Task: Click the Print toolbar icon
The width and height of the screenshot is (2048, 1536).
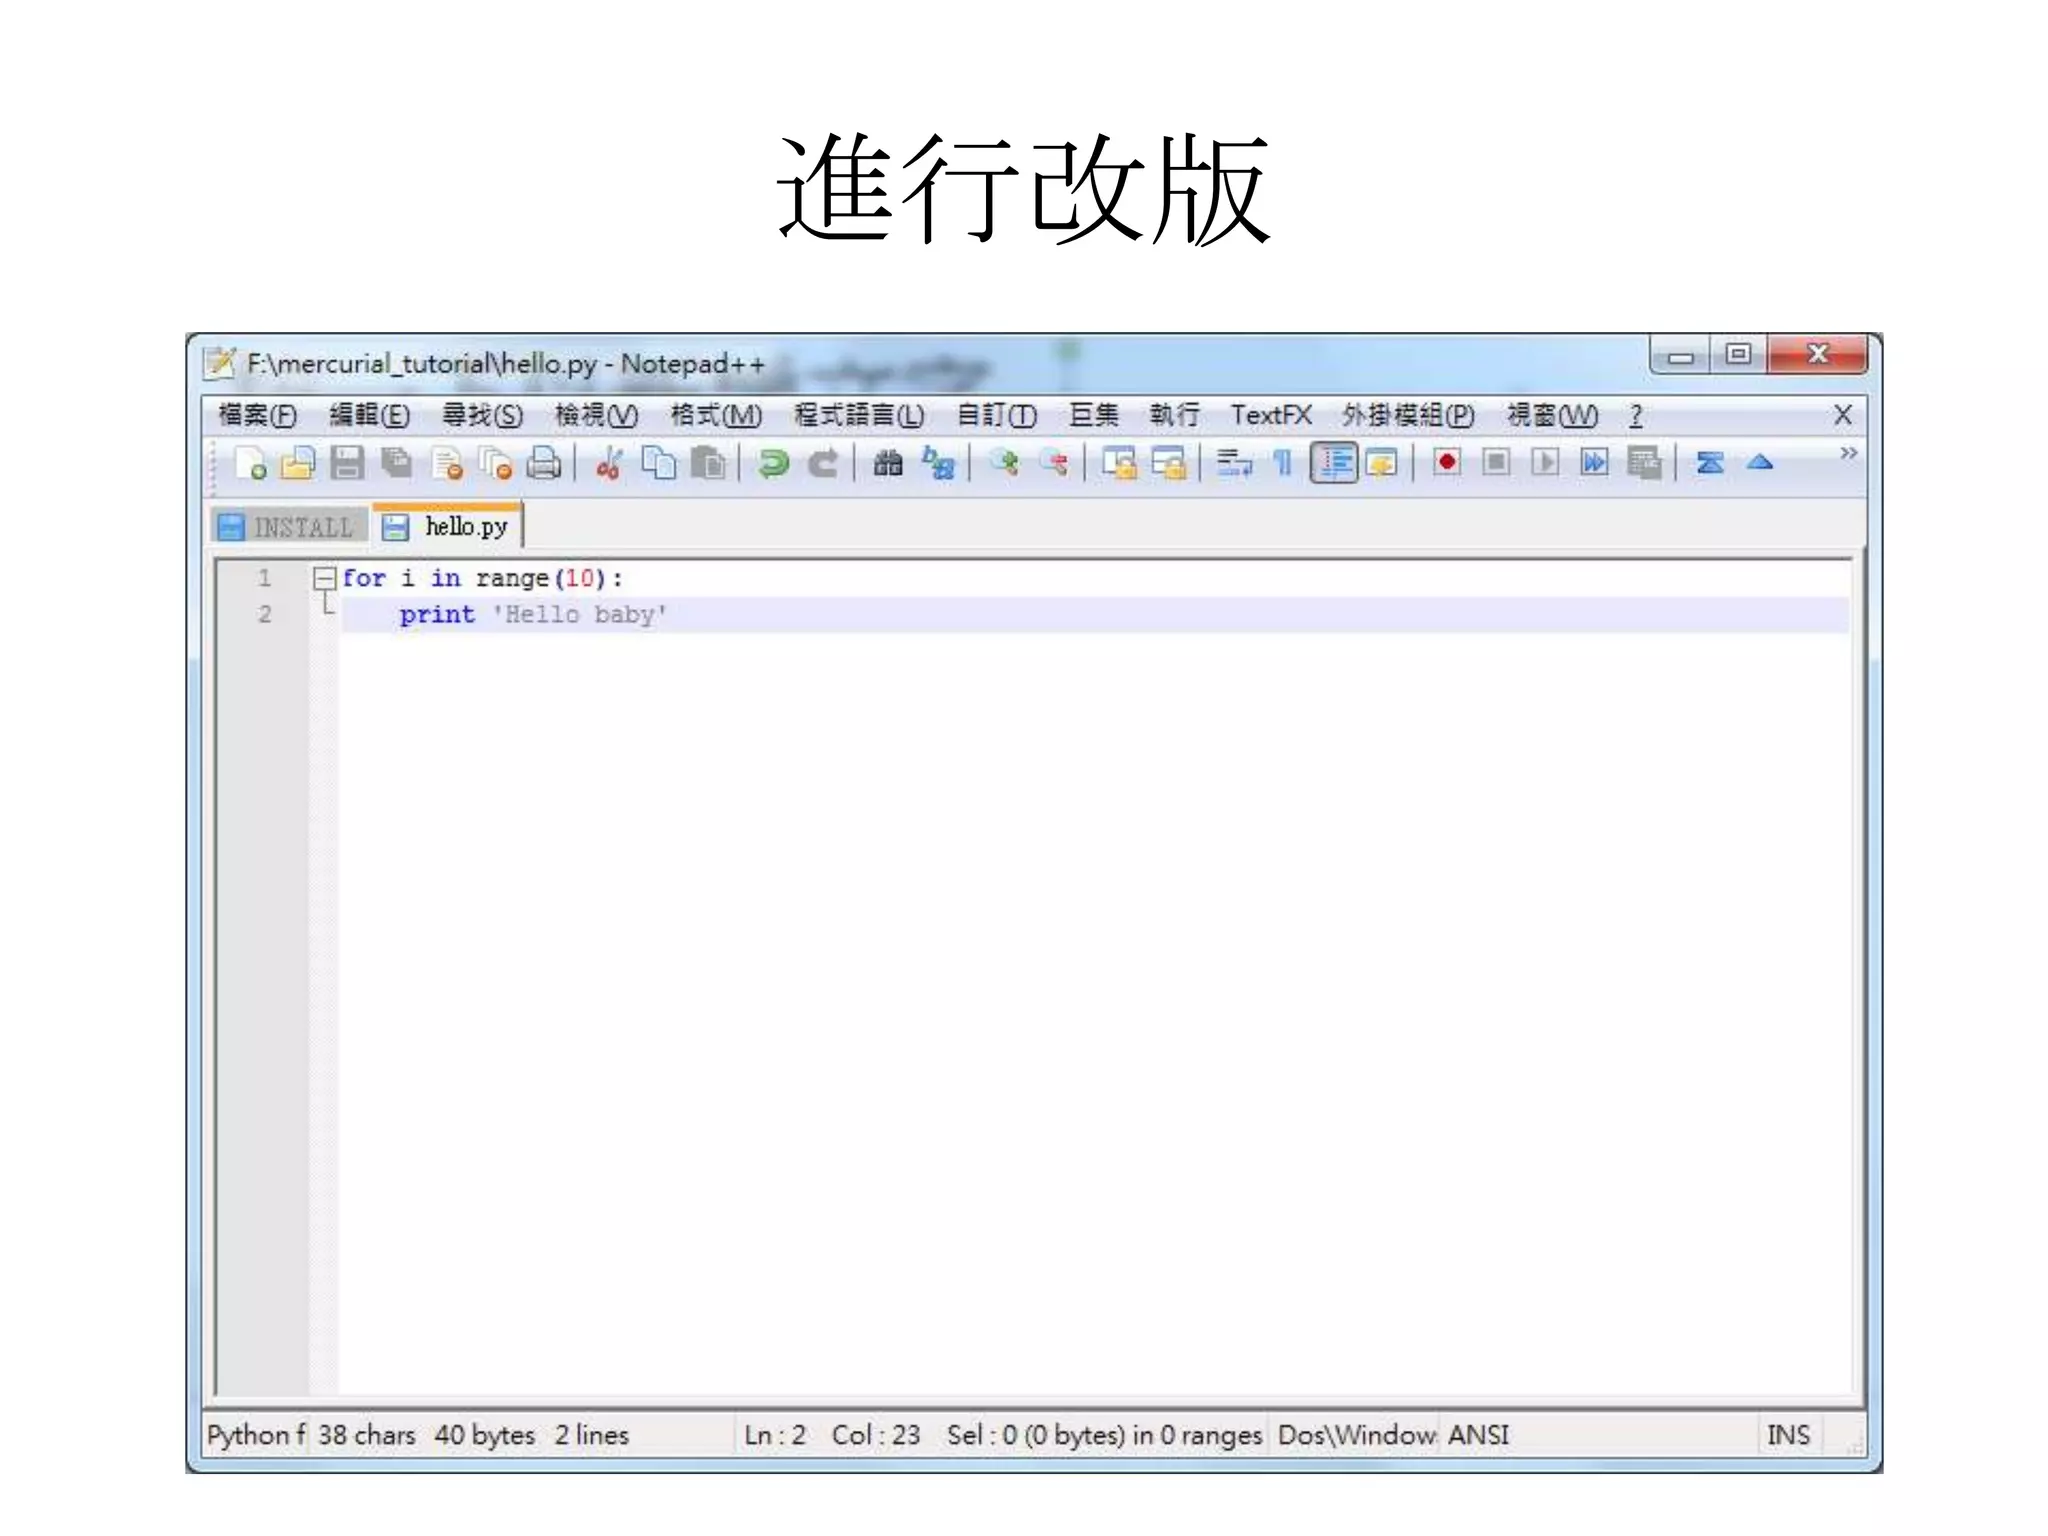Action: point(544,464)
